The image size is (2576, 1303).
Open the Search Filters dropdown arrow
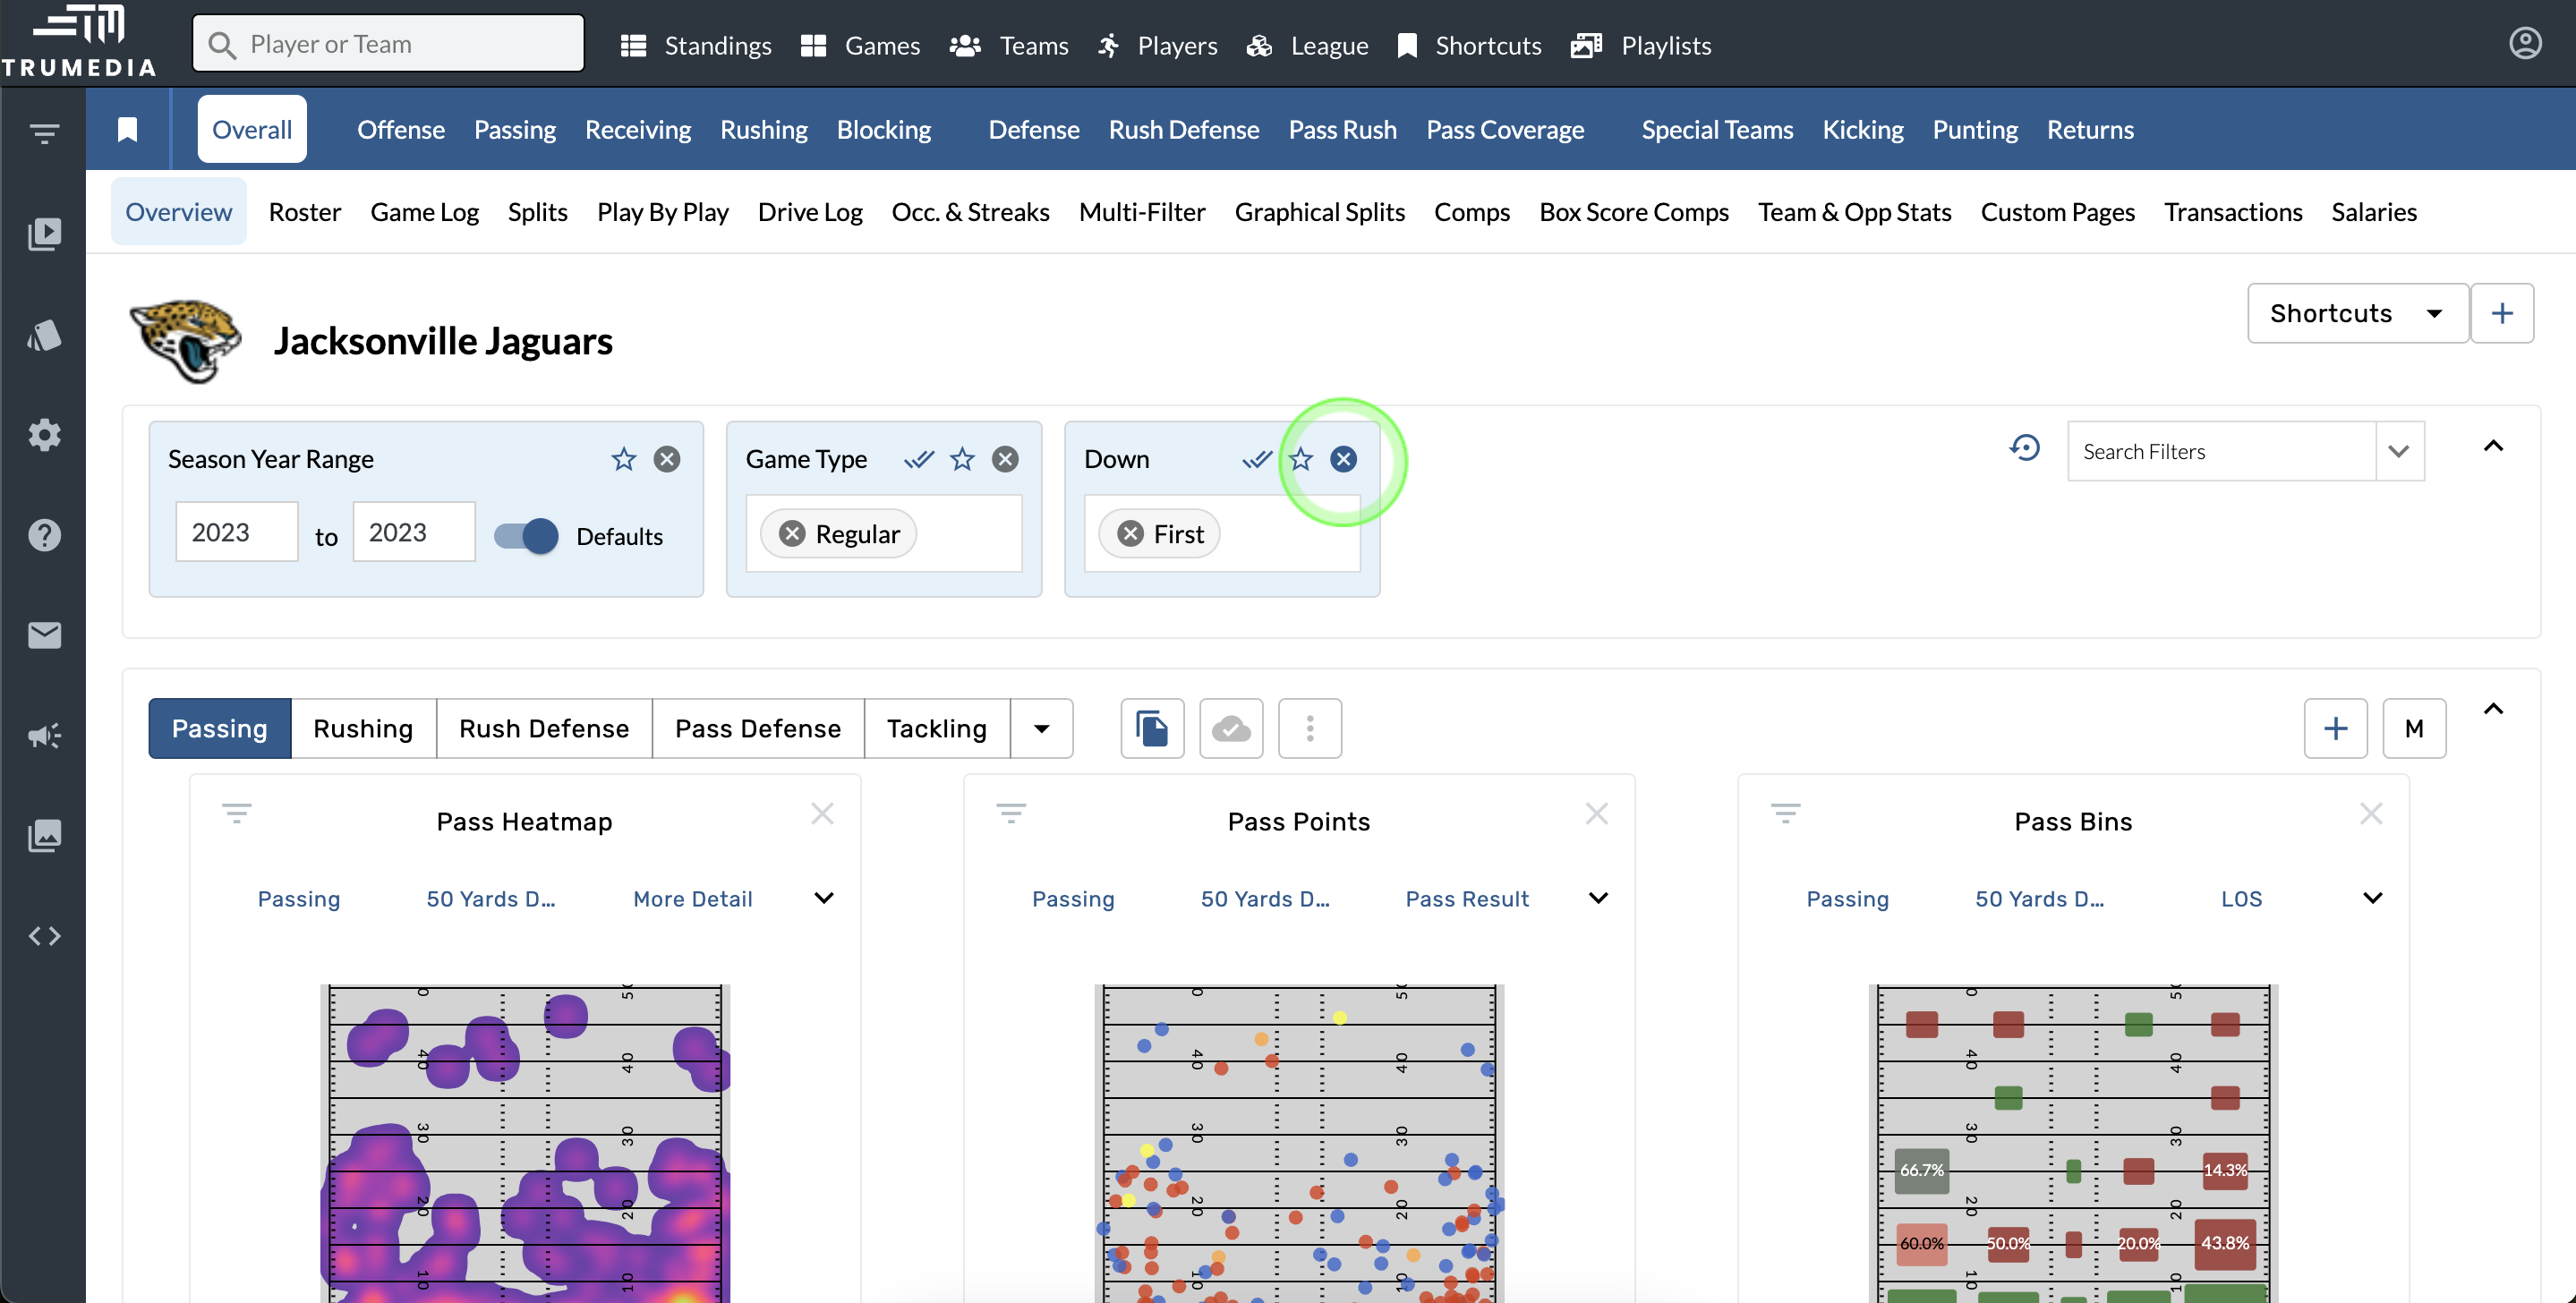coord(2399,451)
